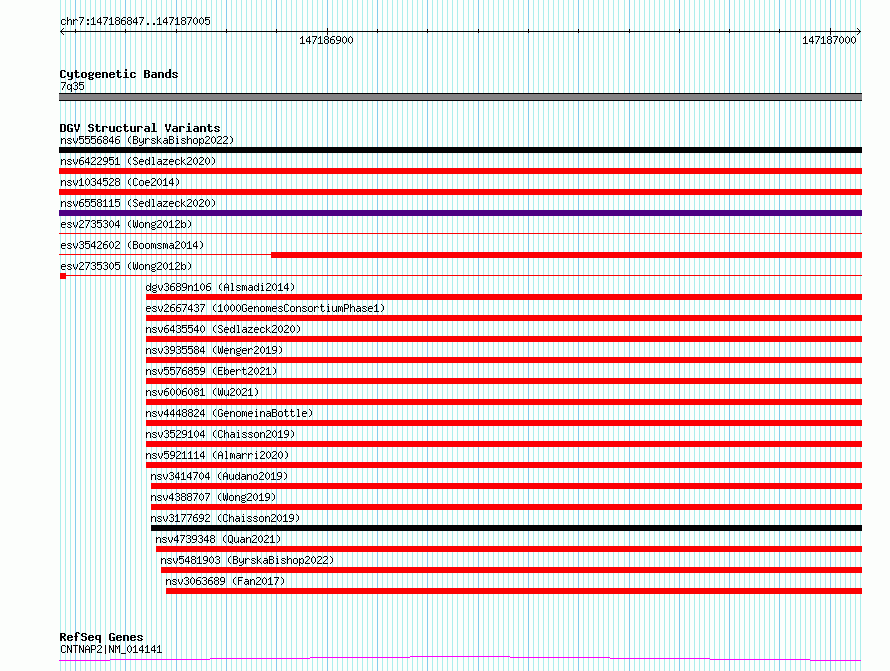Click the black bar under nsv5556846

coord(460,150)
